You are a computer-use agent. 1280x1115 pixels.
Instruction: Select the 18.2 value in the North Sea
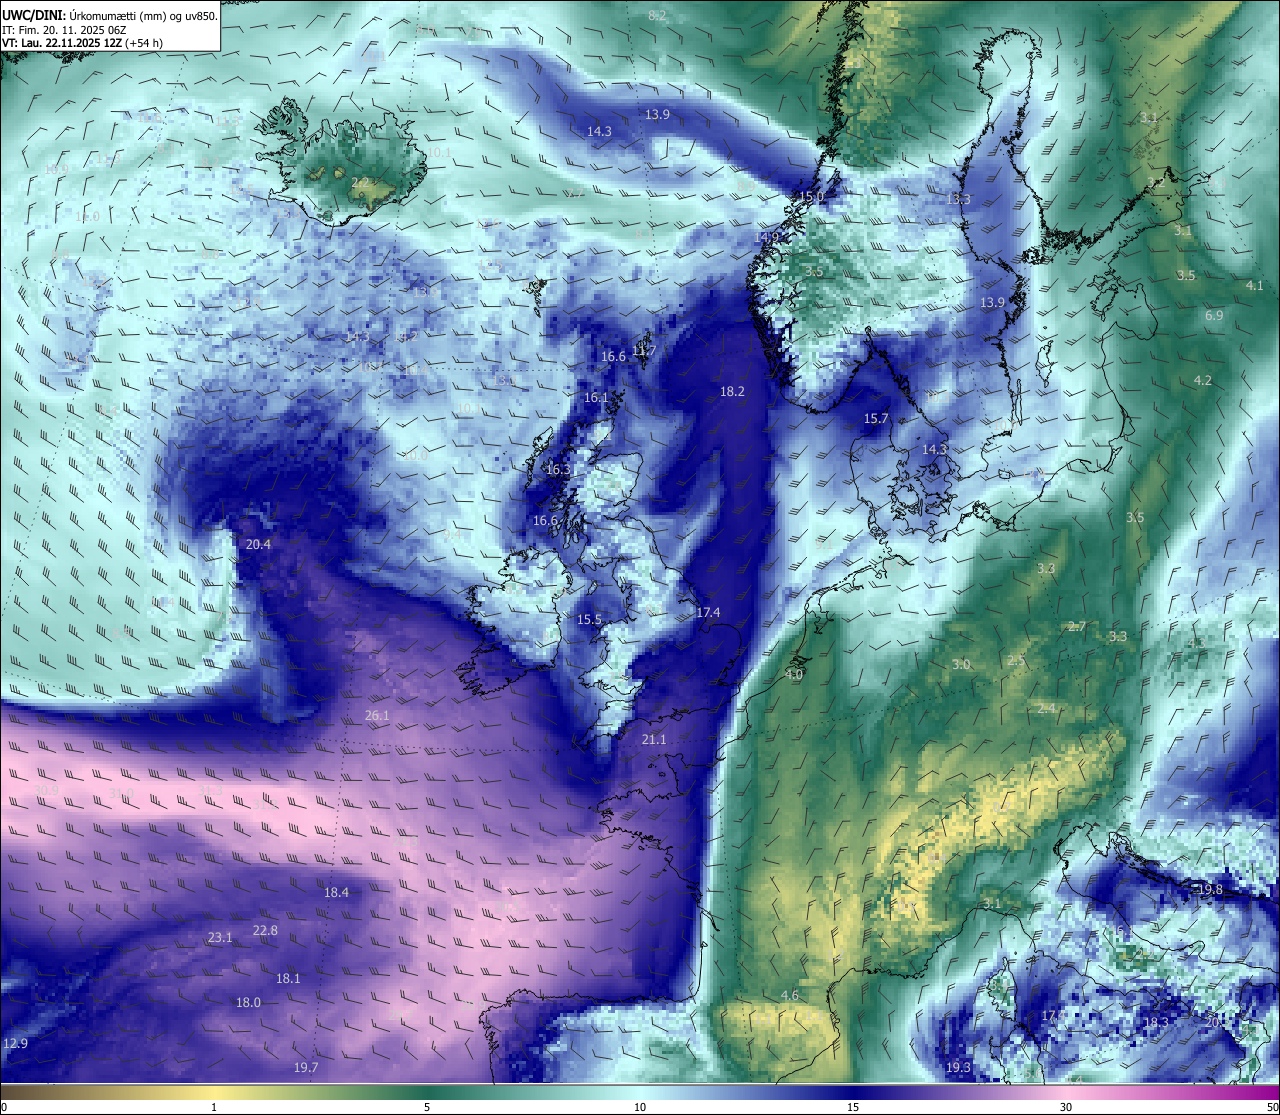tap(732, 391)
